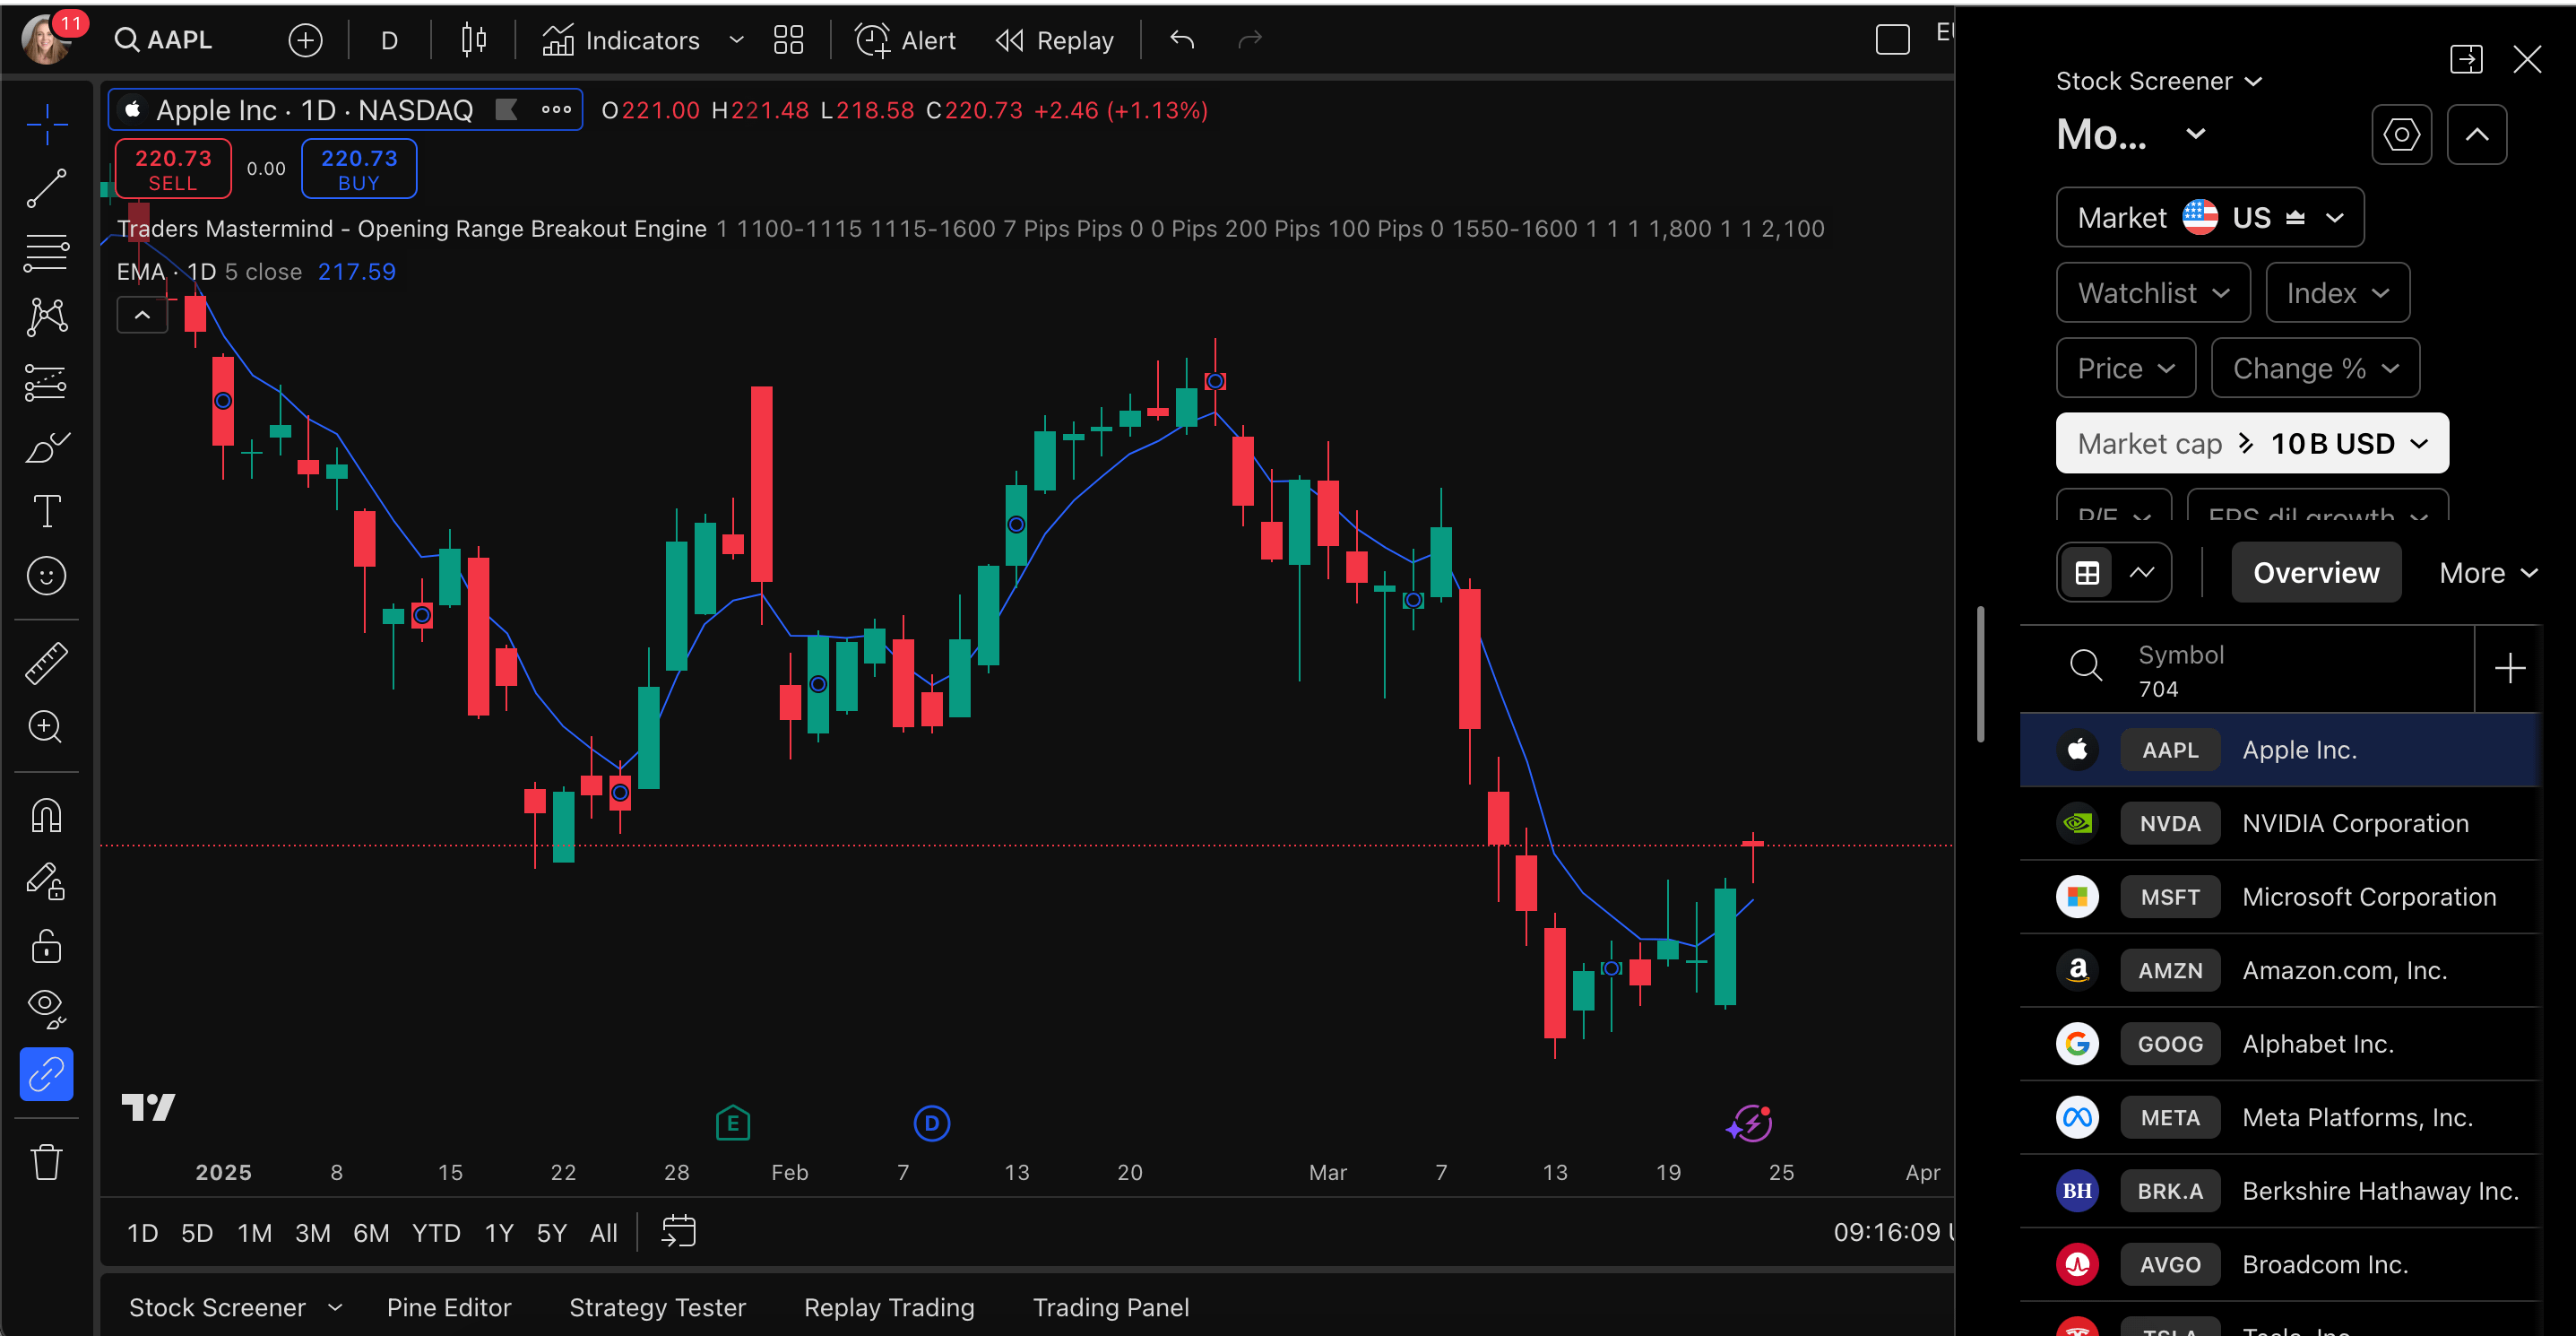Viewport: 2576px width, 1336px height.
Task: Switch to the chart view icon
Action: 2142,573
